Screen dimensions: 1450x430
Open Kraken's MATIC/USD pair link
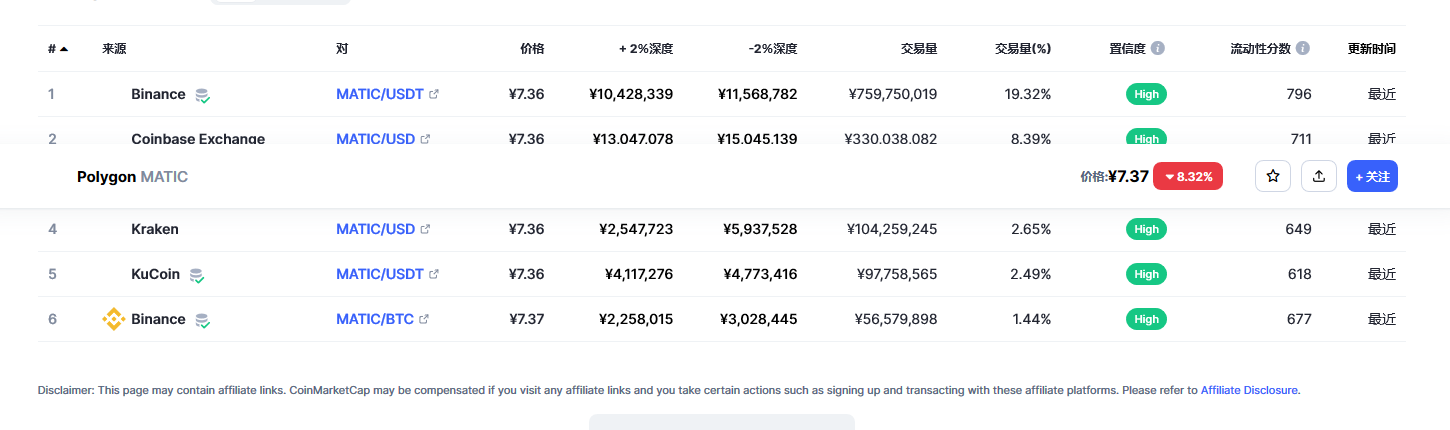(x=375, y=229)
